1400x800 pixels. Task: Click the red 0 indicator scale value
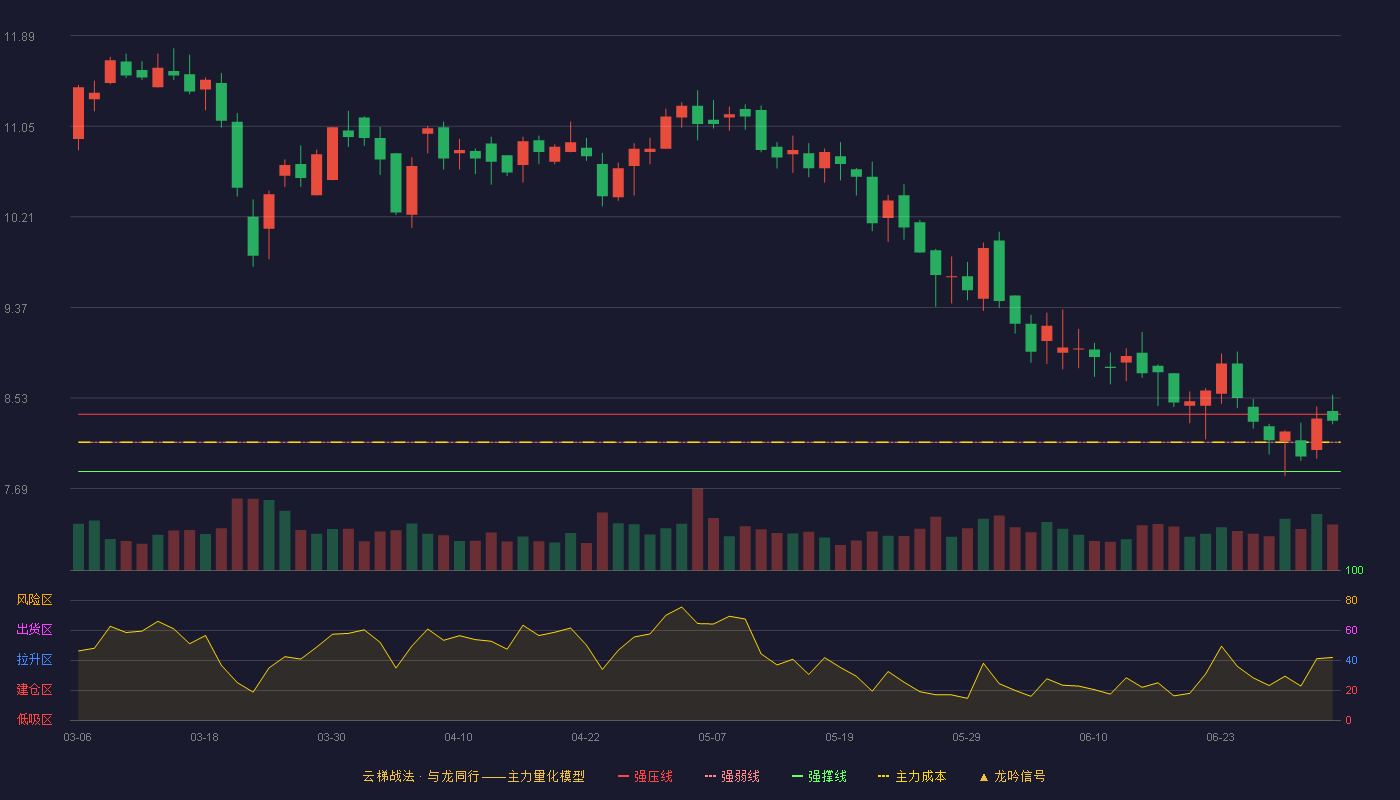tap(1348, 720)
